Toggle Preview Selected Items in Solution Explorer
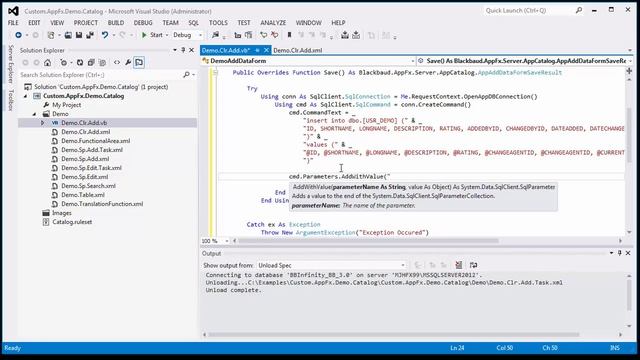The height and width of the screenshot is (360, 640). coord(139,62)
